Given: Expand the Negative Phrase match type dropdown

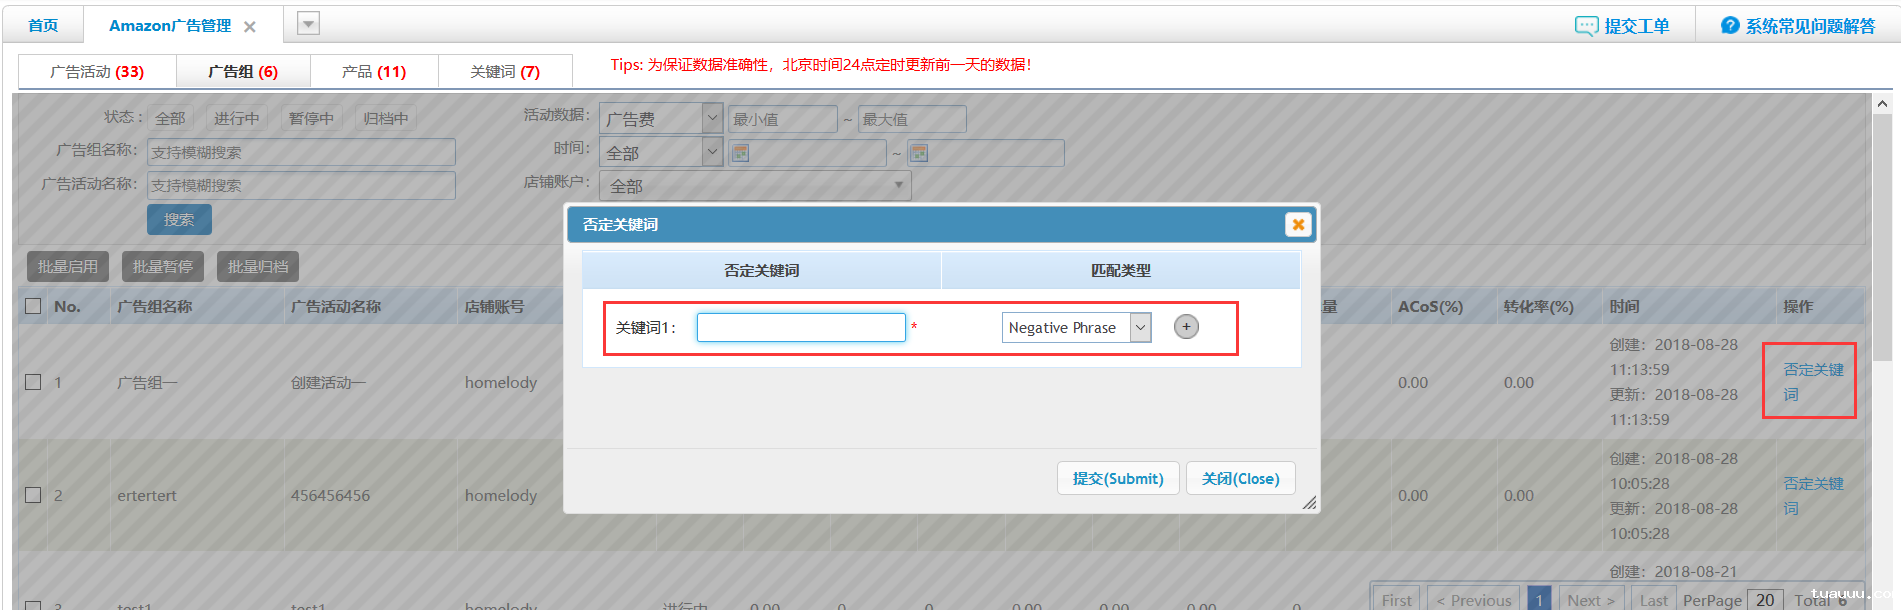Looking at the screenshot, I should [1140, 328].
